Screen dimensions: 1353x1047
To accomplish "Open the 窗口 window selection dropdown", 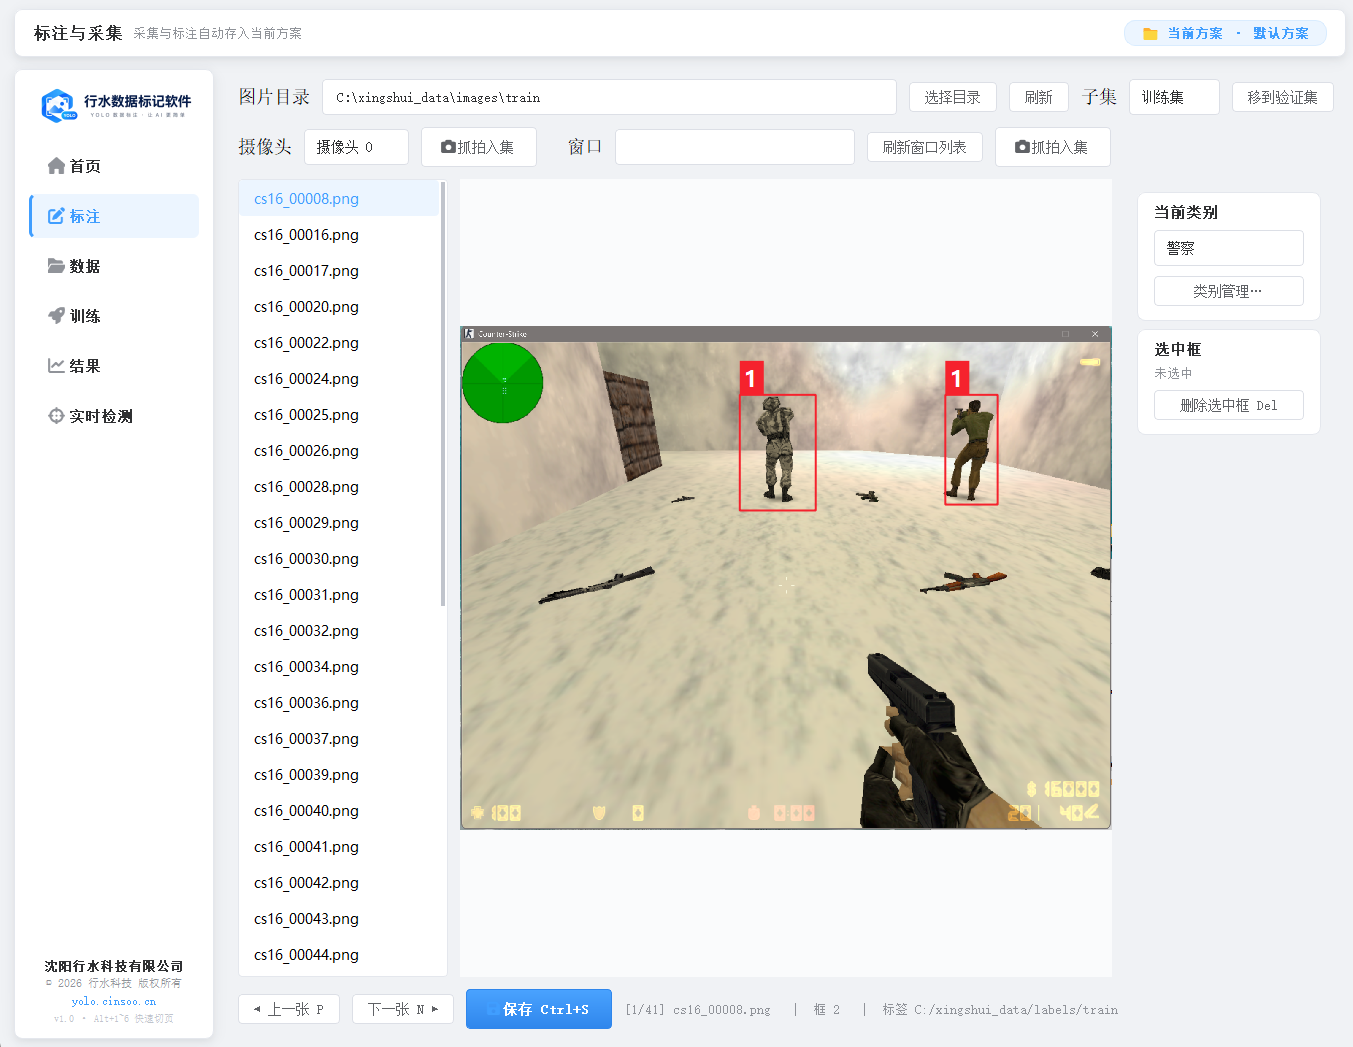I will click(735, 147).
